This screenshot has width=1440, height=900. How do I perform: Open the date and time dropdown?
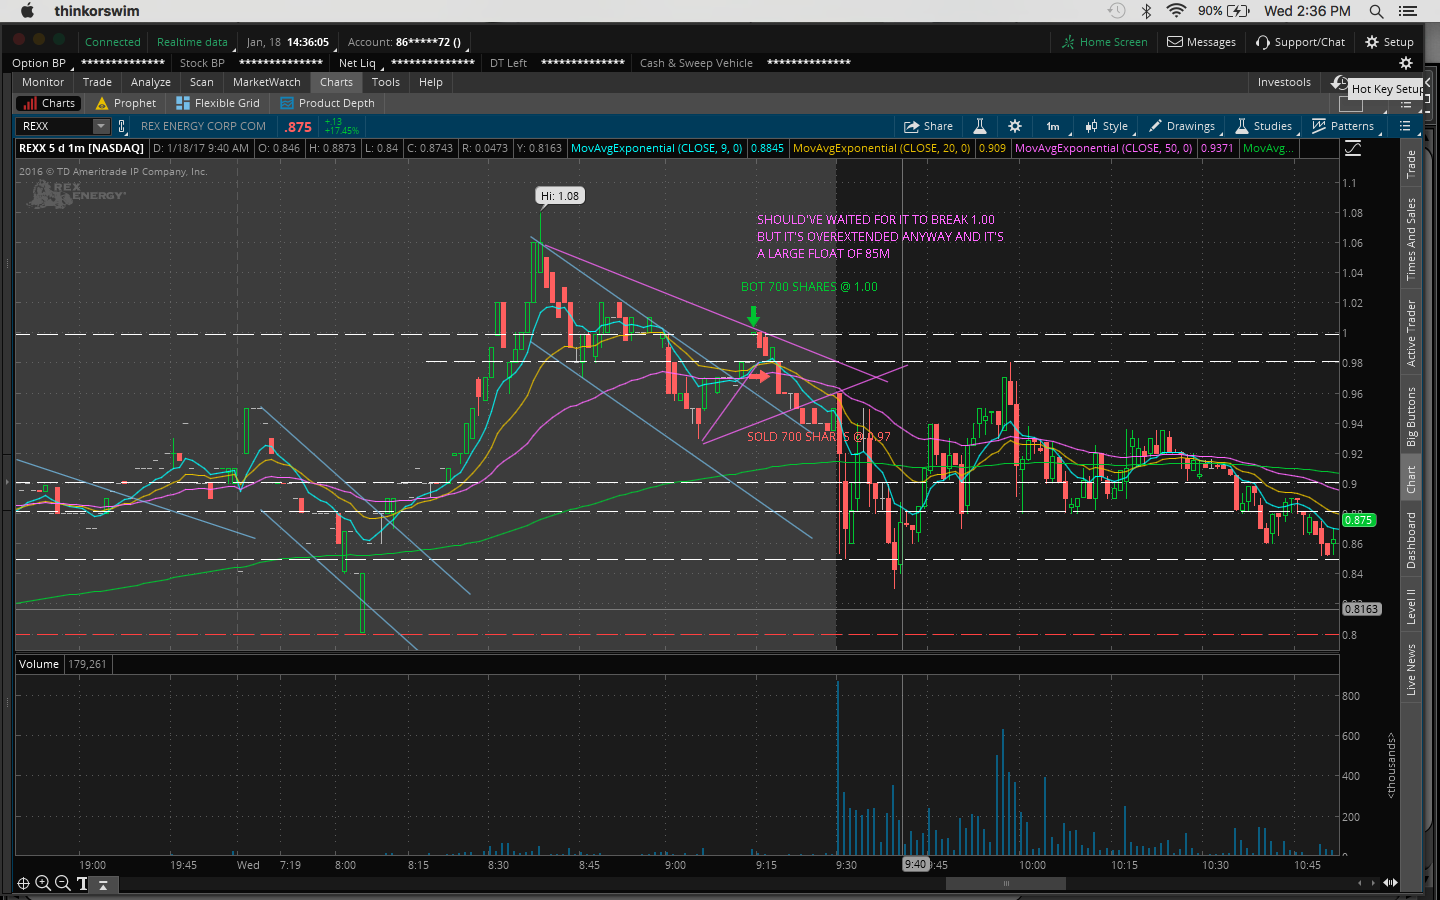pos(288,42)
